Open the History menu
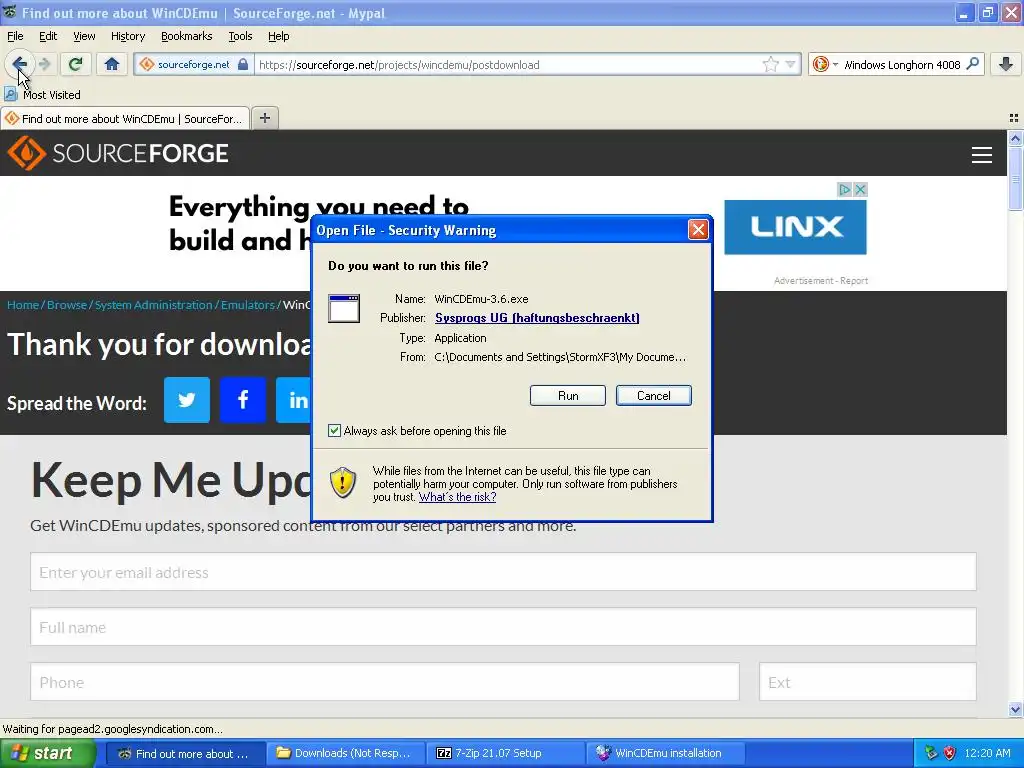 (128, 36)
